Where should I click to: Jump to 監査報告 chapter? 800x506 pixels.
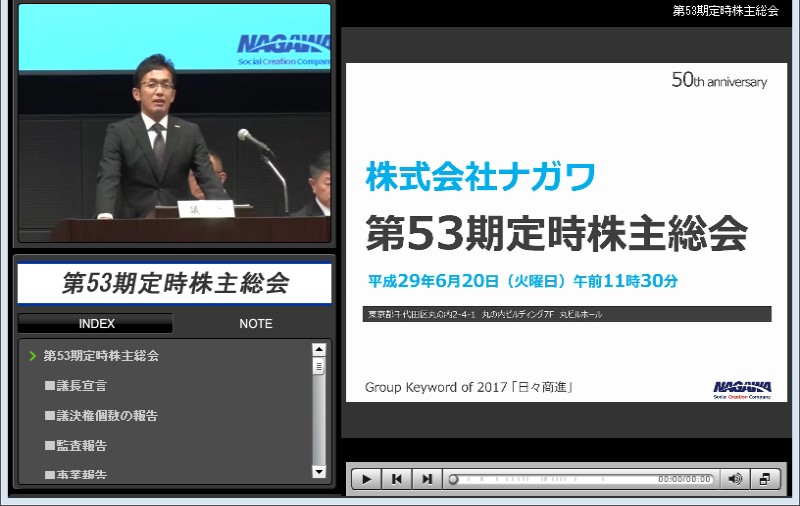(76, 446)
